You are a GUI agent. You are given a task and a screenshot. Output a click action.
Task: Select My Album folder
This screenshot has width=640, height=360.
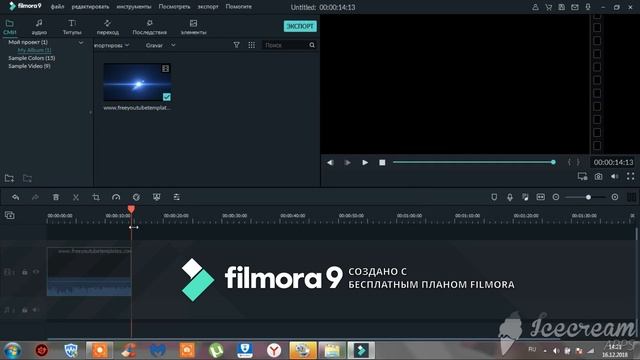34,50
